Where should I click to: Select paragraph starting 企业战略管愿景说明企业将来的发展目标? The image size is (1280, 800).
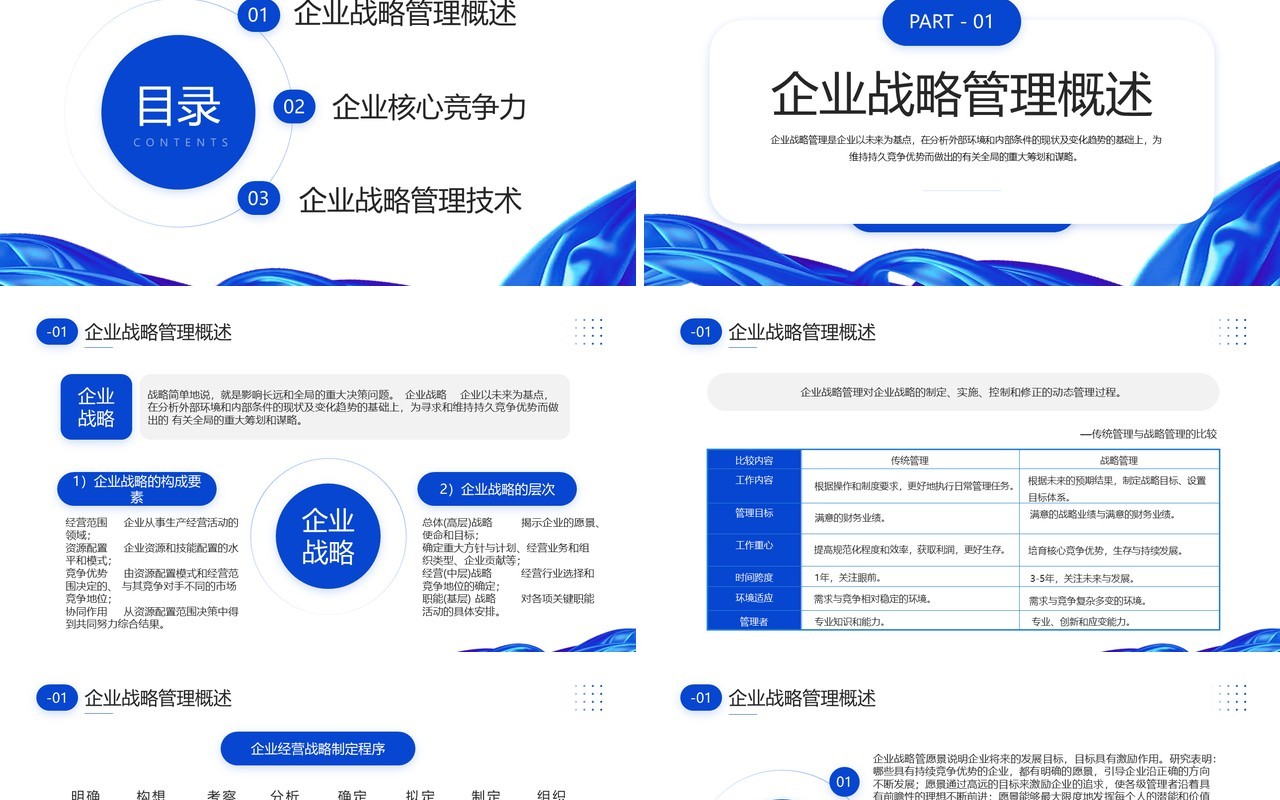click(x=1044, y=776)
